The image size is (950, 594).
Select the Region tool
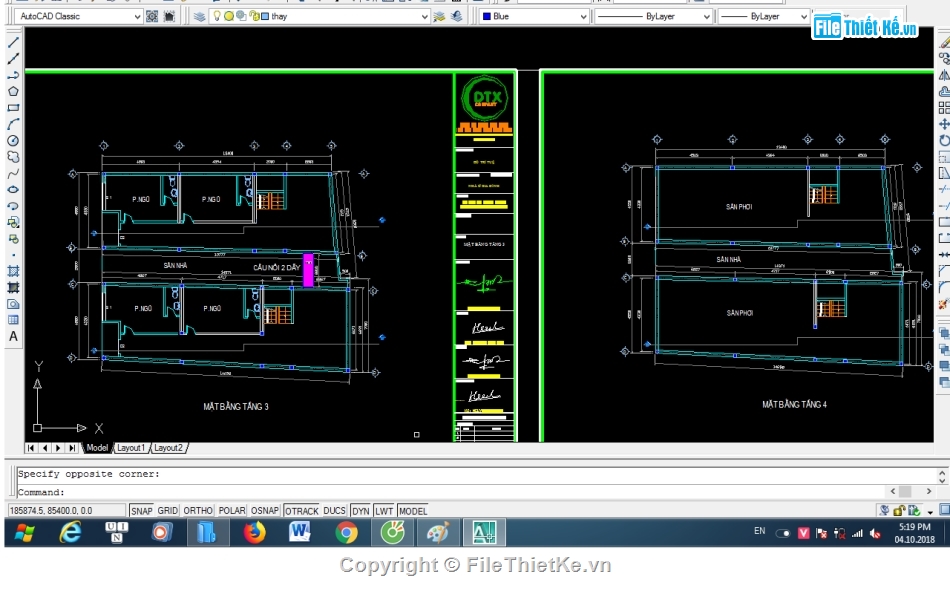click(x=13, y=304)
